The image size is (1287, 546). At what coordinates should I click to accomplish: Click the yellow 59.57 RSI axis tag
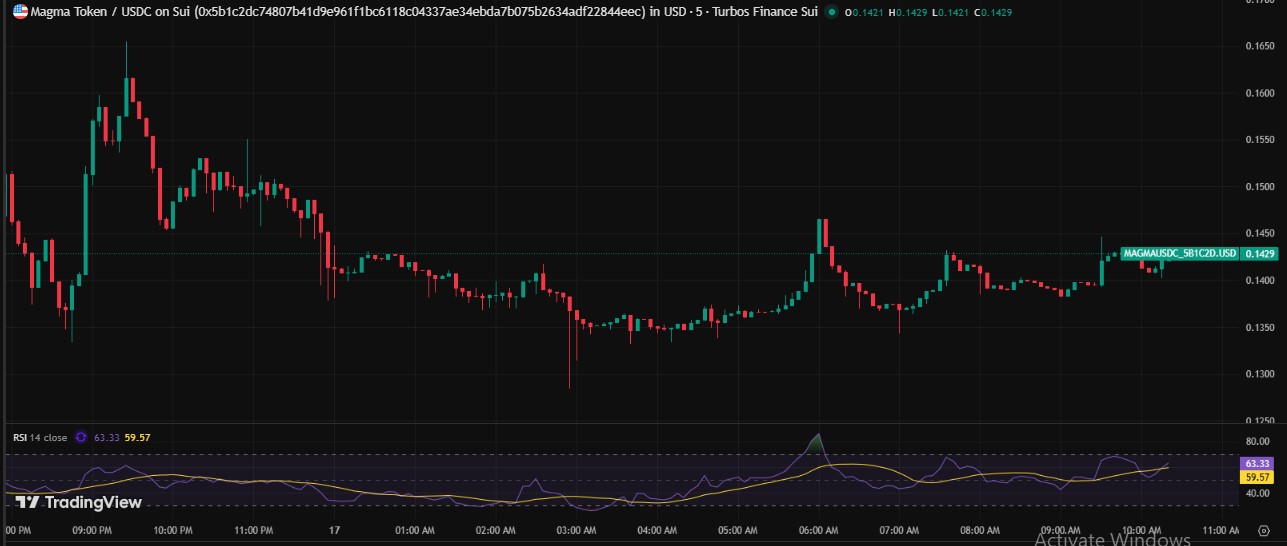tap(1257, 478)
